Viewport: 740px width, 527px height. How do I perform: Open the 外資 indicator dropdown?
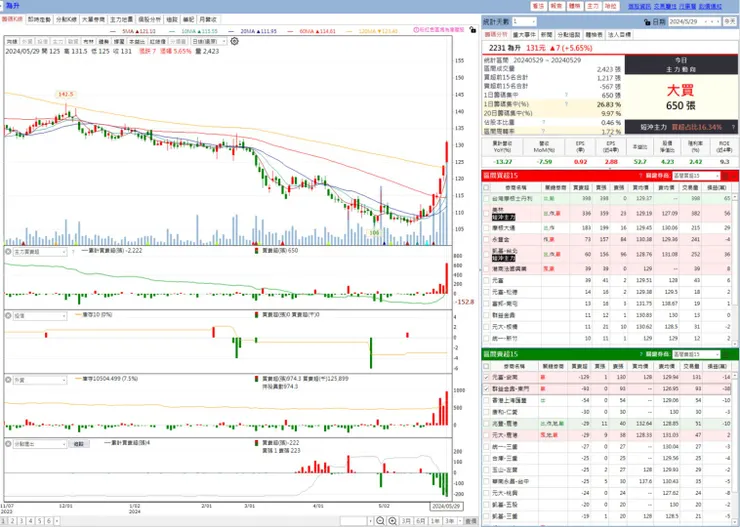[x=40, y=380]
